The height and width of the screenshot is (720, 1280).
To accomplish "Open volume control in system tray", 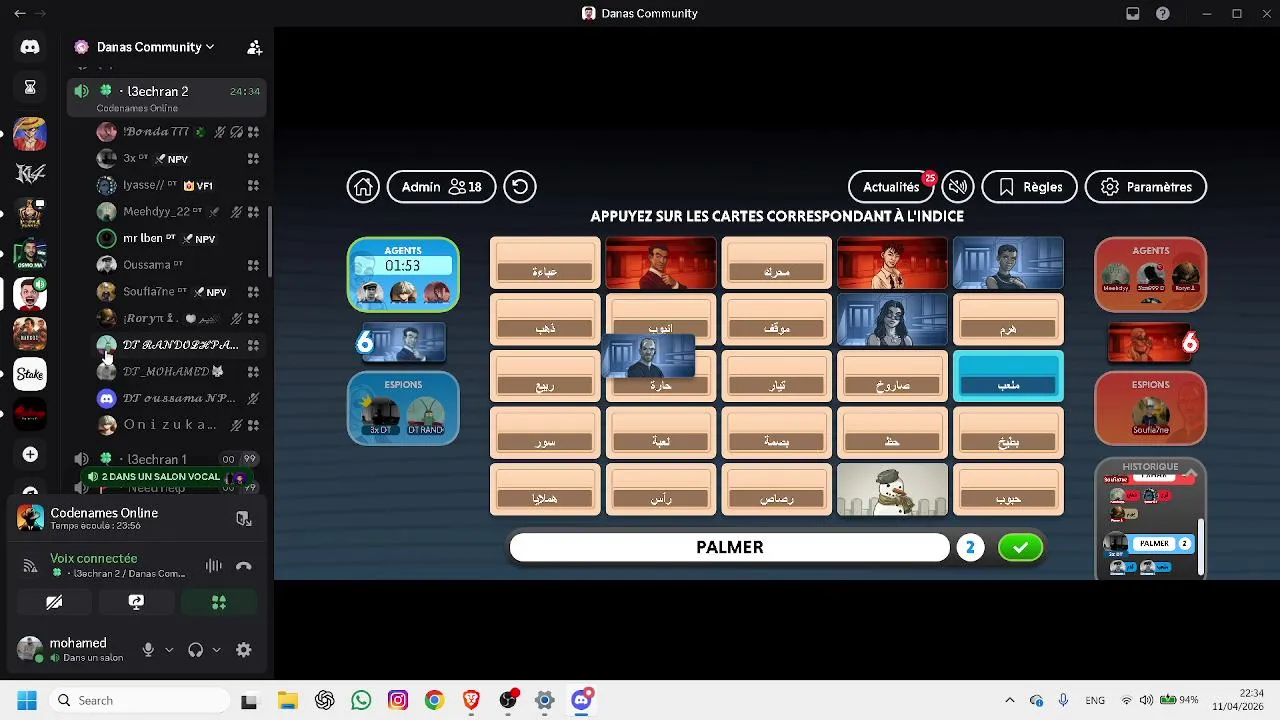I will click(1146, 701).
